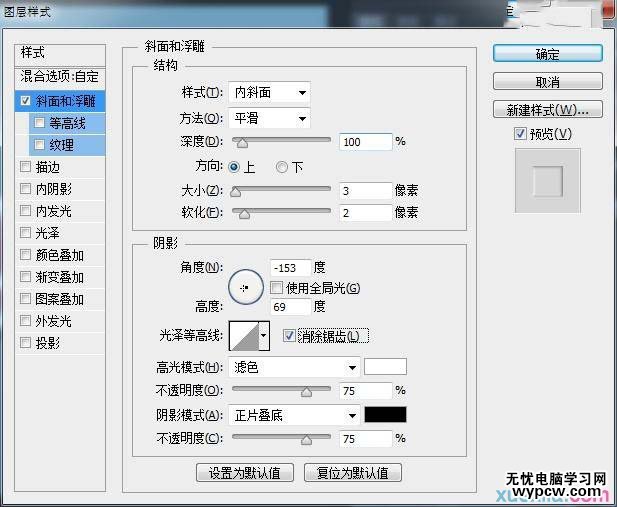Enable the 颜色叠加 checkbox
Screen dimensions: 617x507
coord(25,255)
